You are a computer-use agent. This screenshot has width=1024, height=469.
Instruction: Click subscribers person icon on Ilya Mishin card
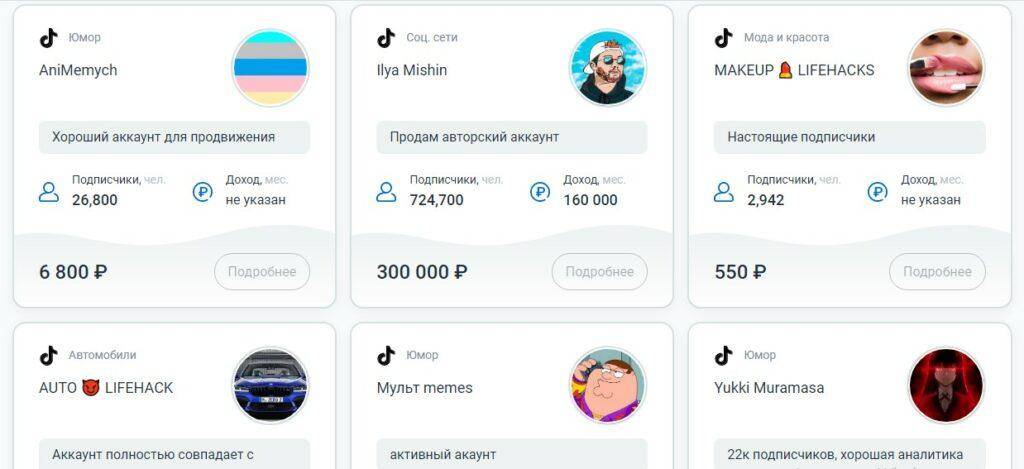tap(387, 192)
